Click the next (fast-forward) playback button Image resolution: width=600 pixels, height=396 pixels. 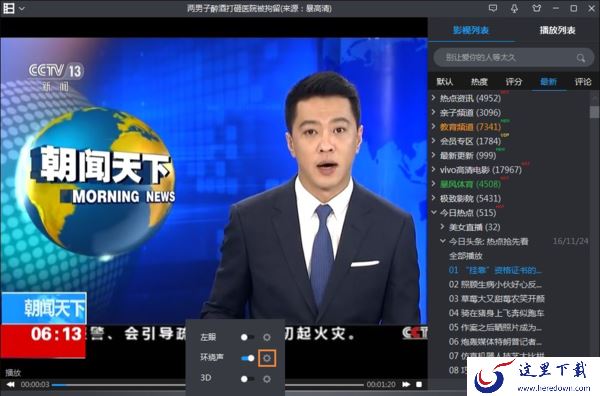click(406, 384)
